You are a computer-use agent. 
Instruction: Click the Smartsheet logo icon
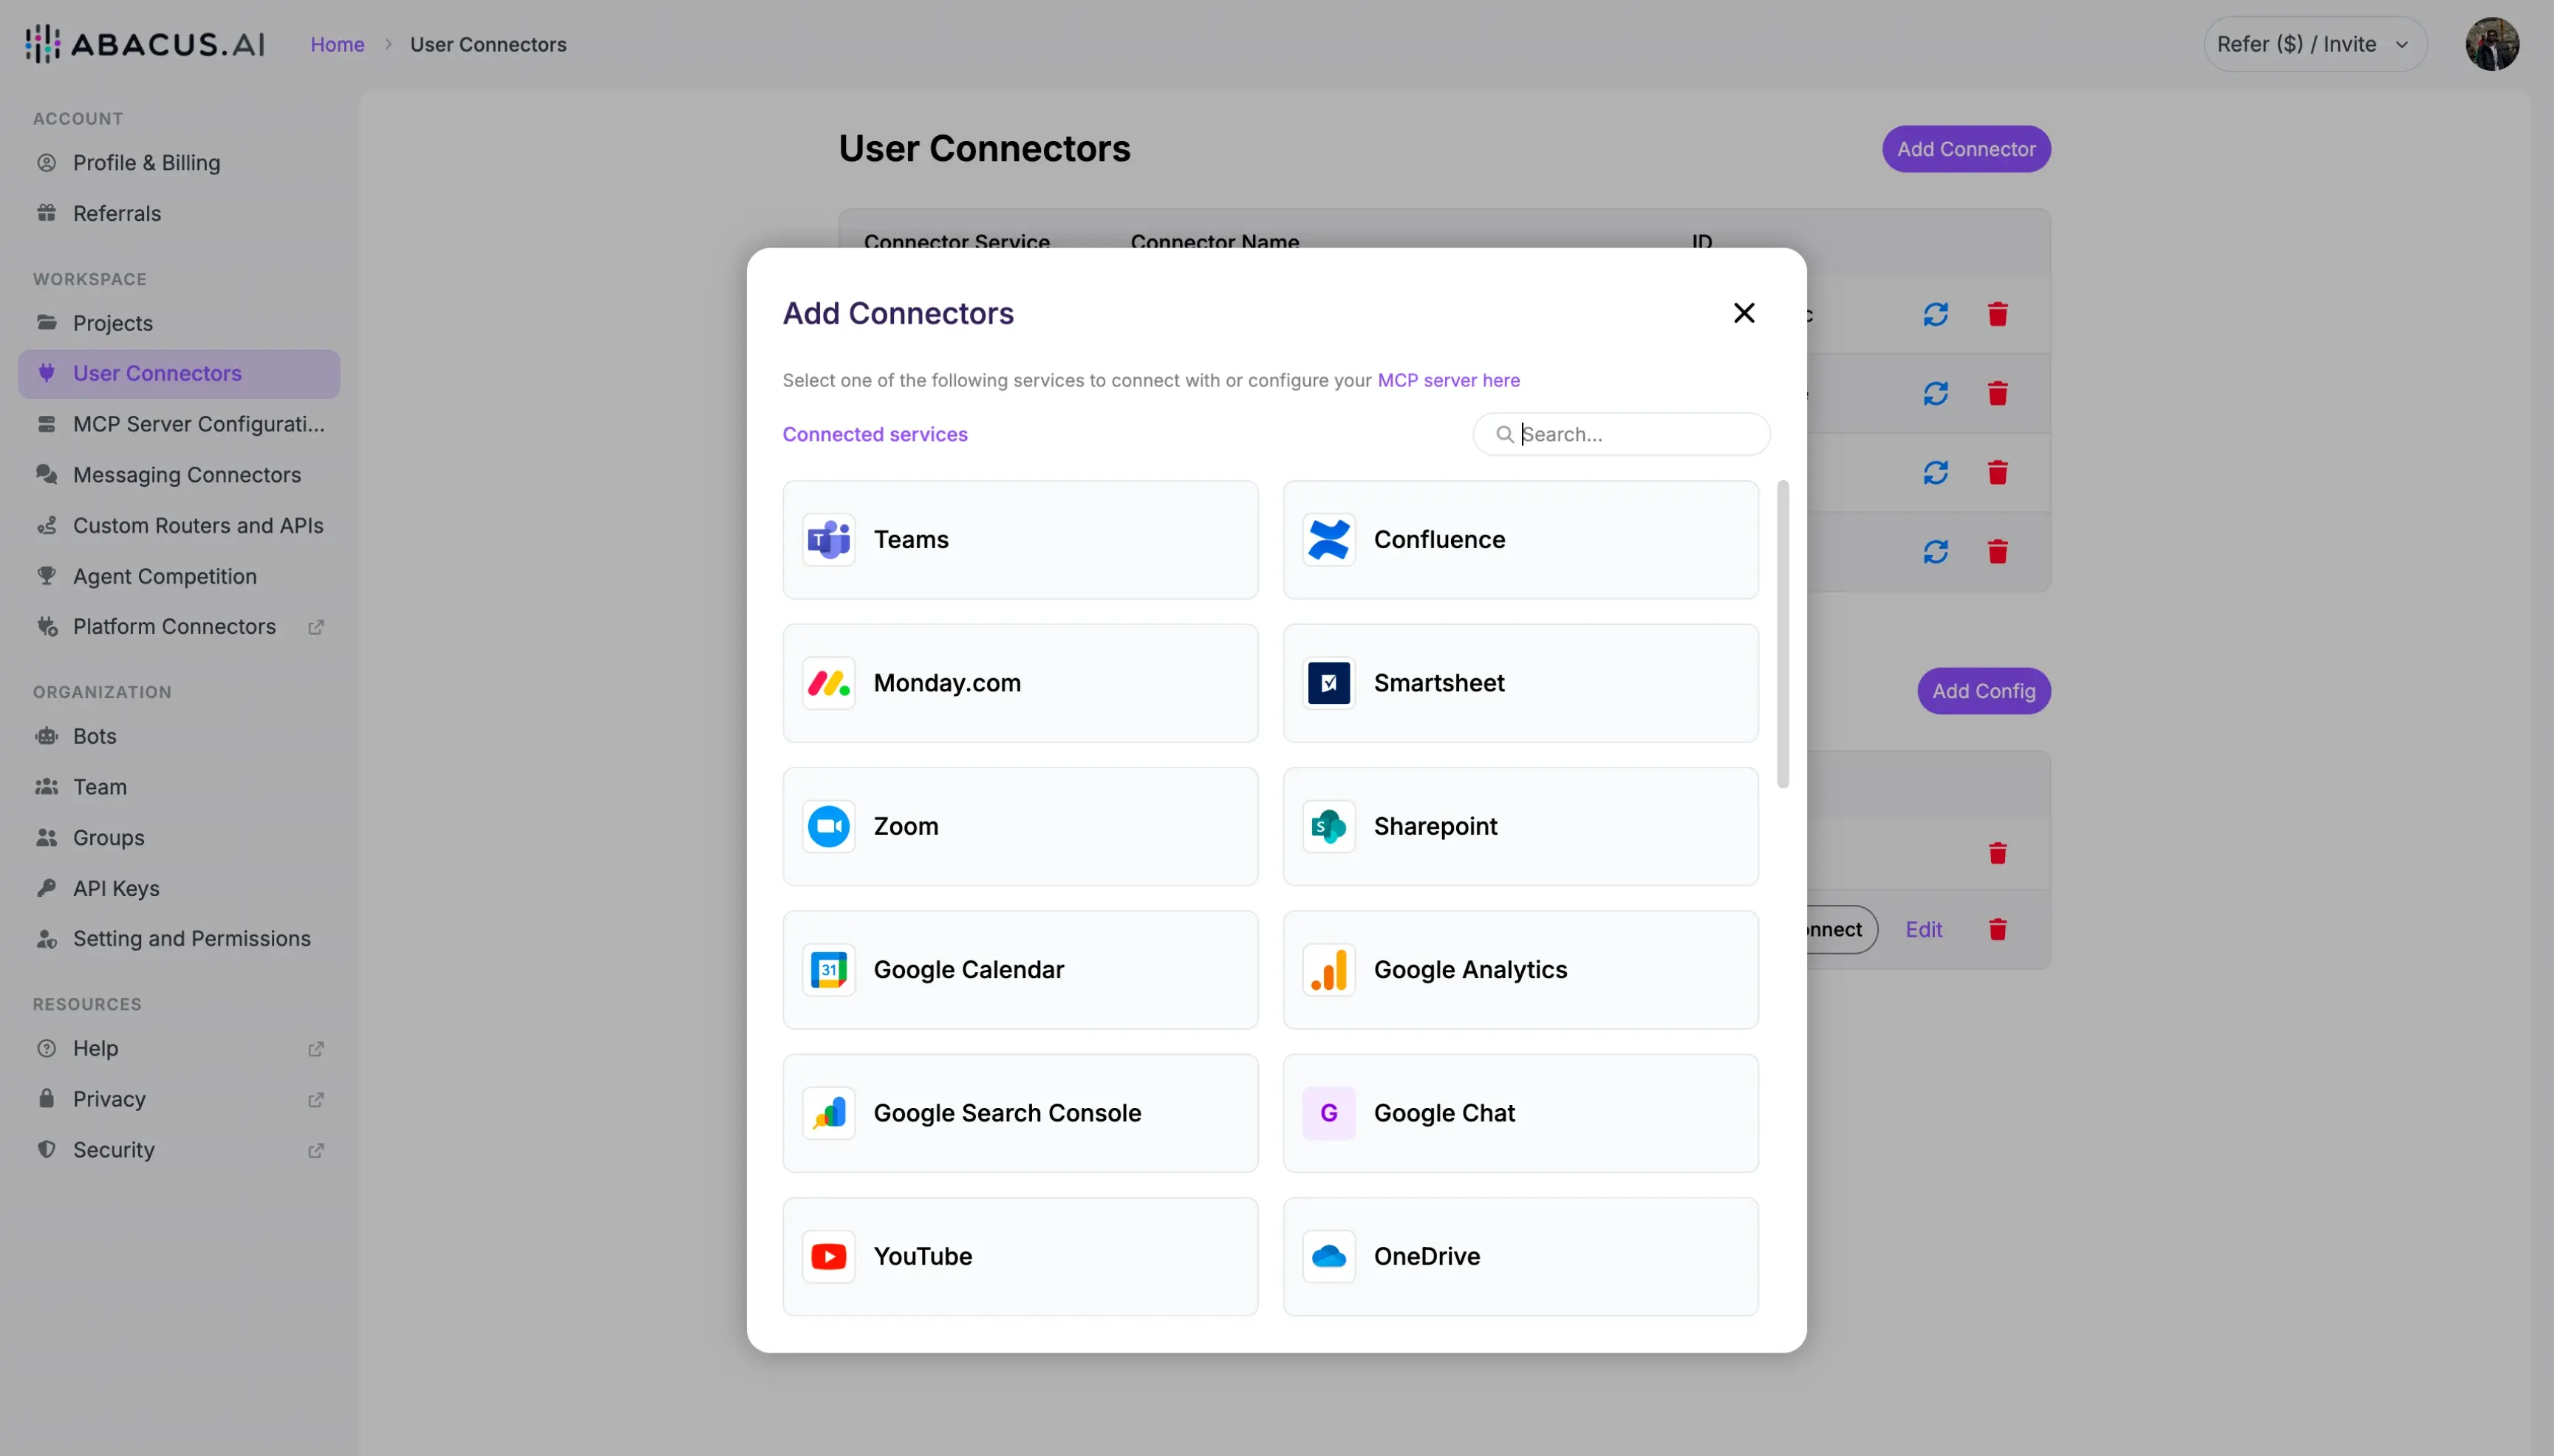pos(1328,683)
